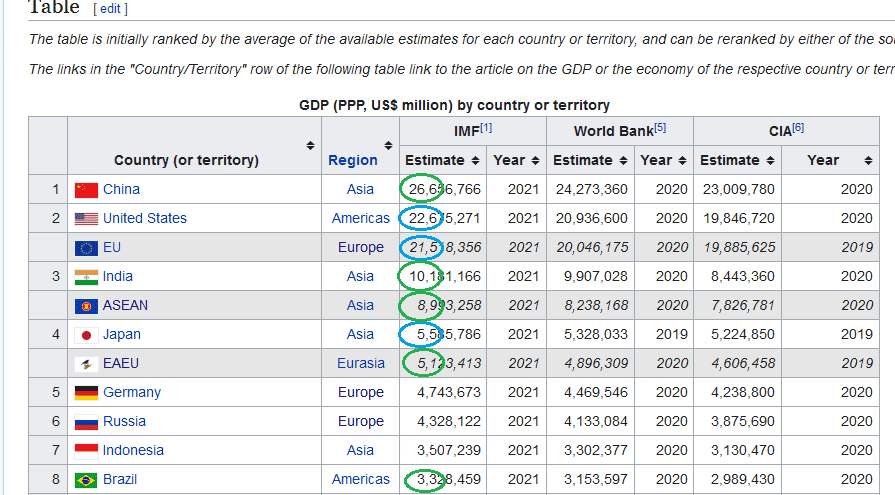895x495 pixels.
Task: Click Europe region link in Germany row
Action: [x=361, y=392]
